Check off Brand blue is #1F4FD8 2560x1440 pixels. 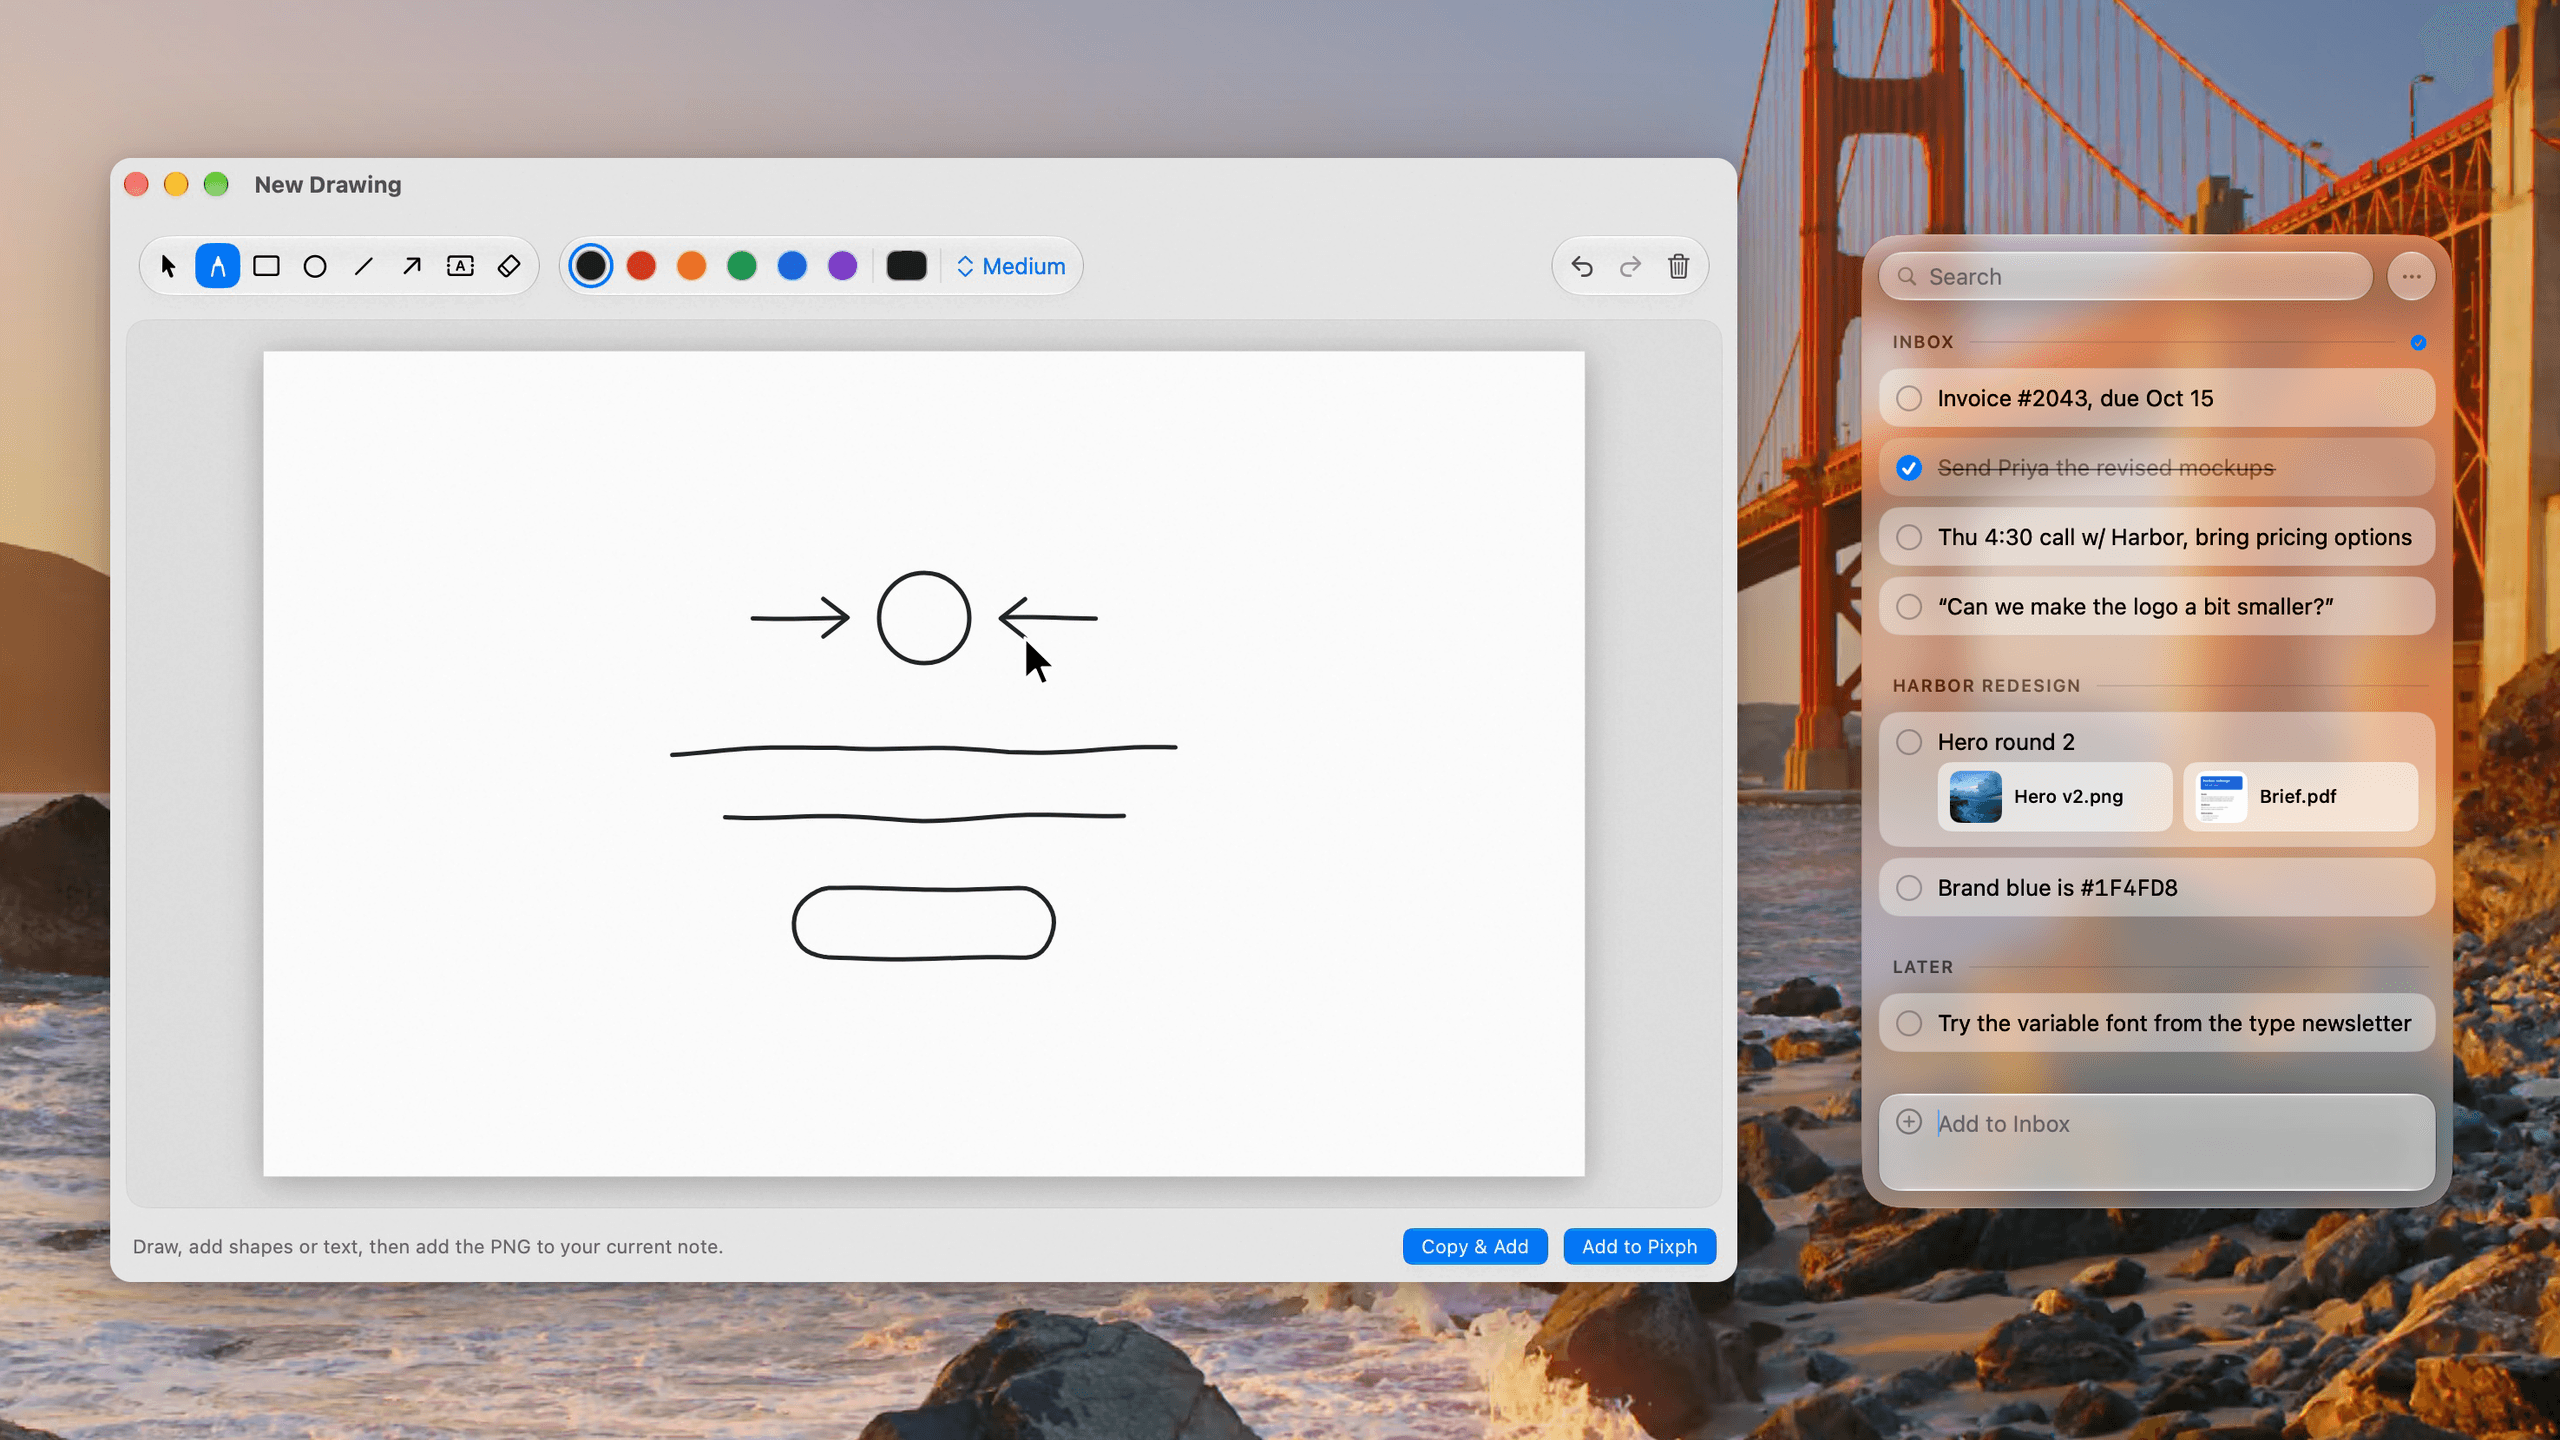click(x=1909, y=888)
